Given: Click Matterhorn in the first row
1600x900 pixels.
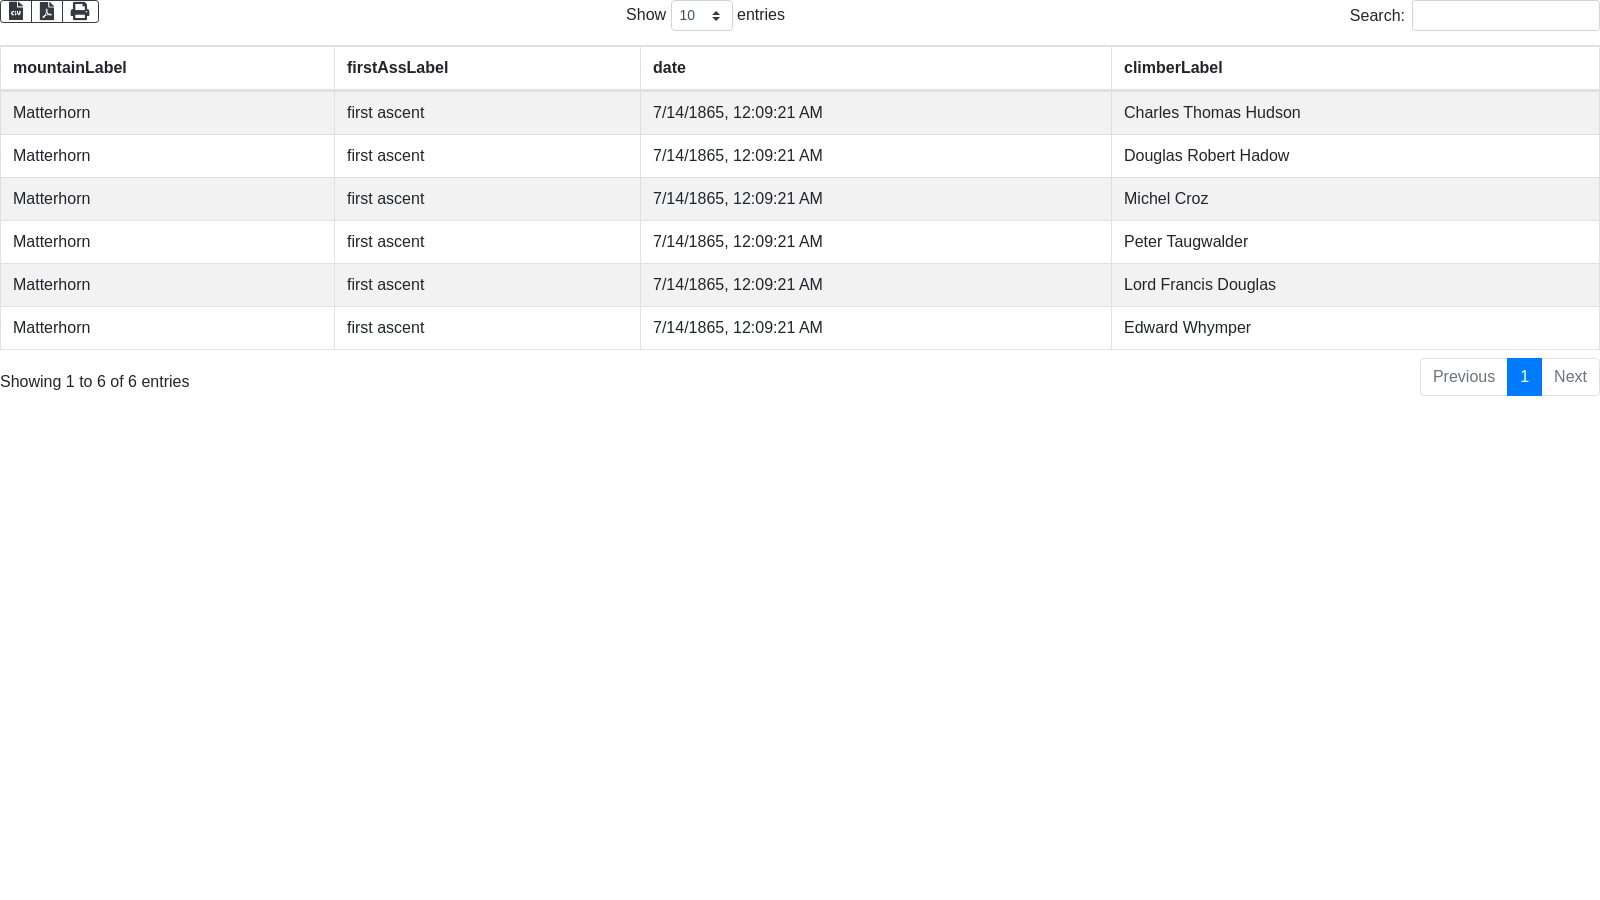Looking at the screenshot, I should click(x=52, y=113).
